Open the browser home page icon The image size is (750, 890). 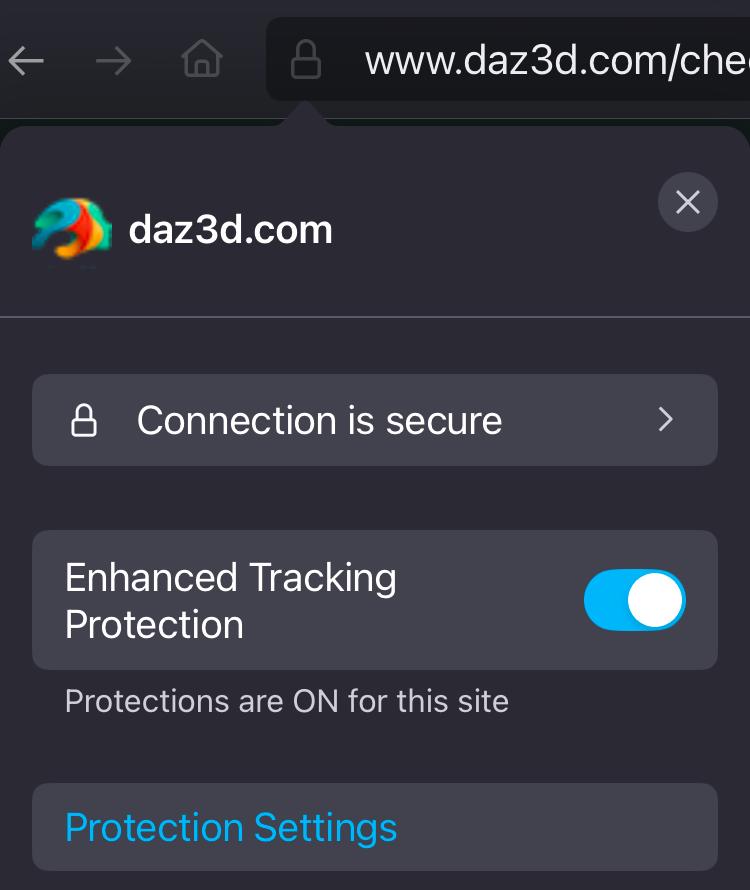coord(201,62)
